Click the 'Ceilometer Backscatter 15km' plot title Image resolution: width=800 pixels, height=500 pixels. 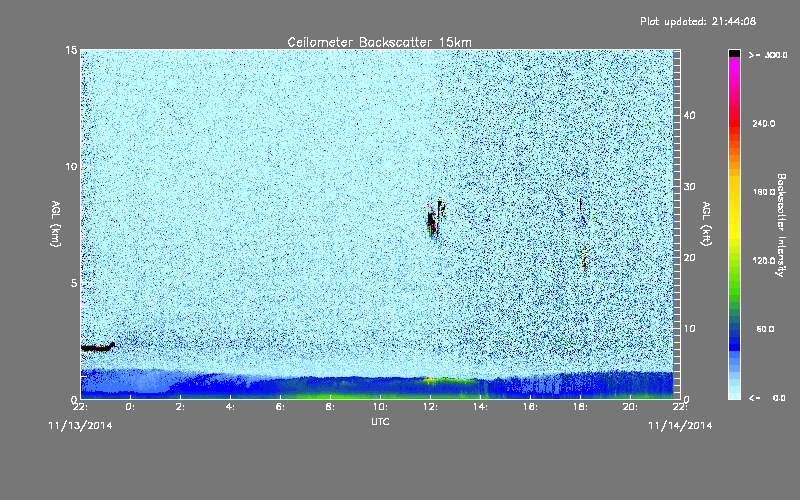click(x=379, y=42)
